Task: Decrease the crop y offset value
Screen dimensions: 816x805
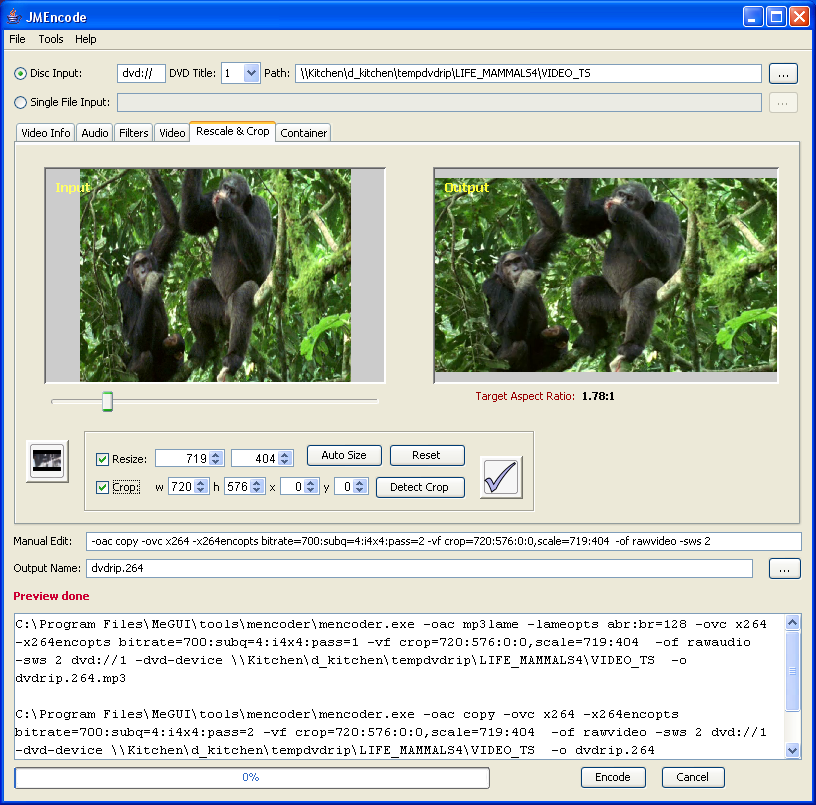Action: pyautogui.click(x=360, y=490)
